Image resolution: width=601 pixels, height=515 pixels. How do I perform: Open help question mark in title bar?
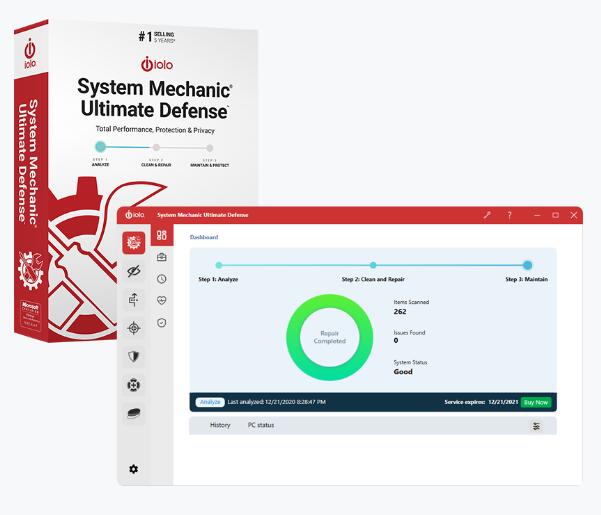coord(509,215)
